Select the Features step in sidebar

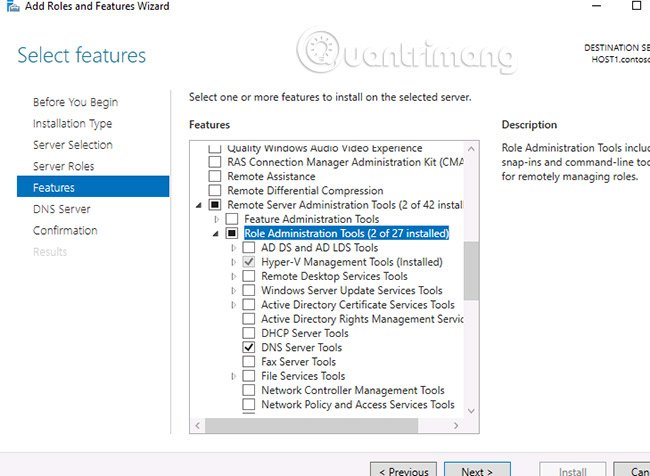point(93,187)
